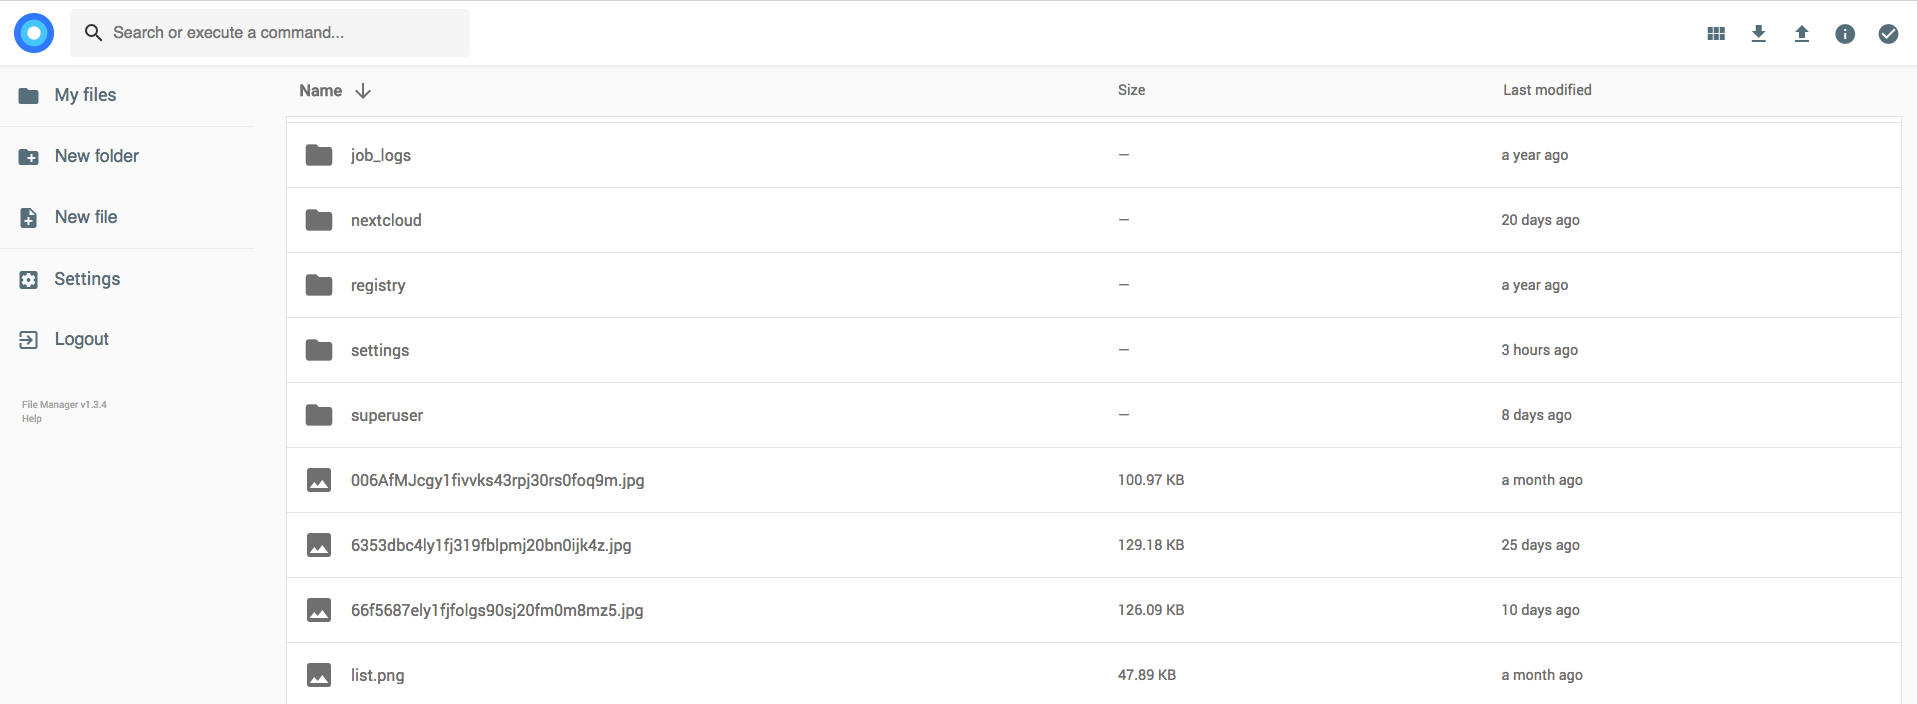Click the File Manager logo icon
The height and width of the screenshot is (704, 1917).
click(x=34, y=33)
